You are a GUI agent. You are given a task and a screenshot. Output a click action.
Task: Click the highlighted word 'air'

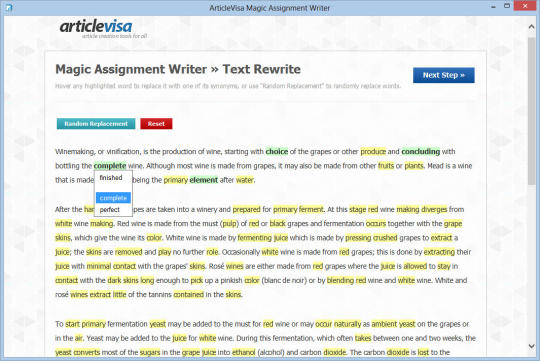[79, 338]
